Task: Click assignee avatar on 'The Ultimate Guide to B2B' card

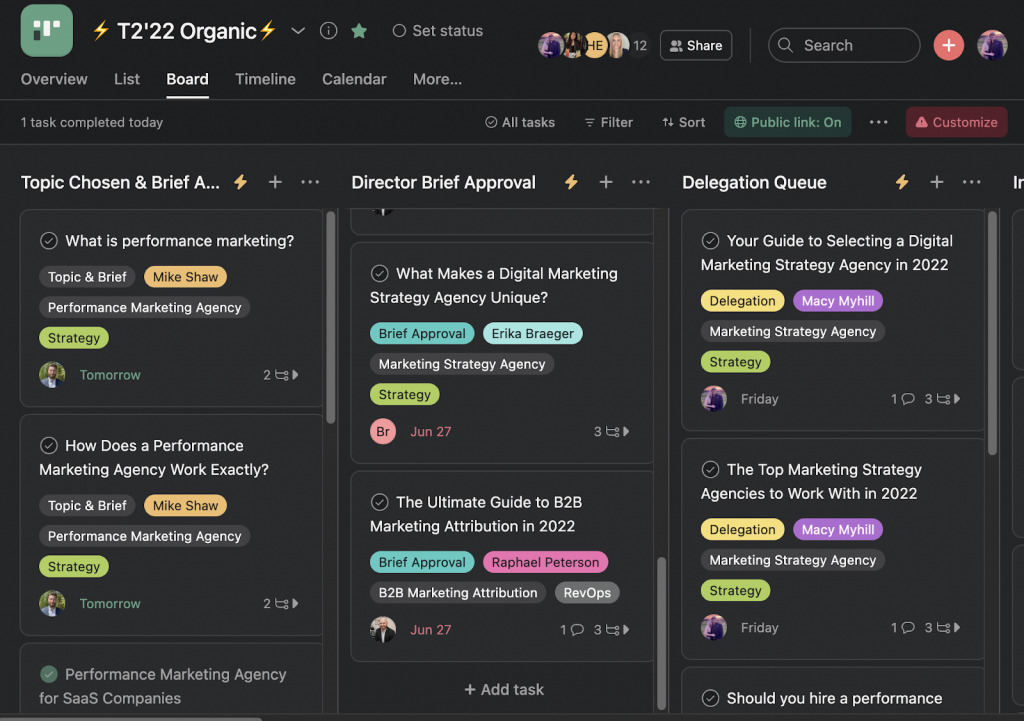Action: [x=383, y=630]
